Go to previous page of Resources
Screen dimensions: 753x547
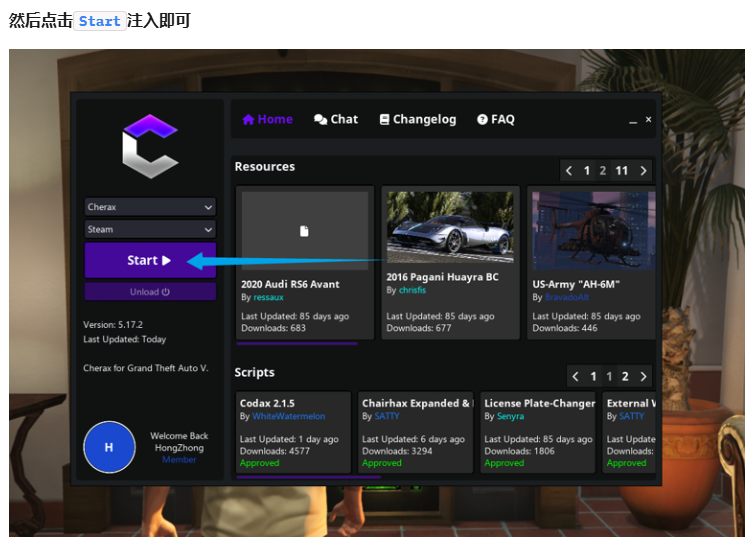[x=569, y=171]
